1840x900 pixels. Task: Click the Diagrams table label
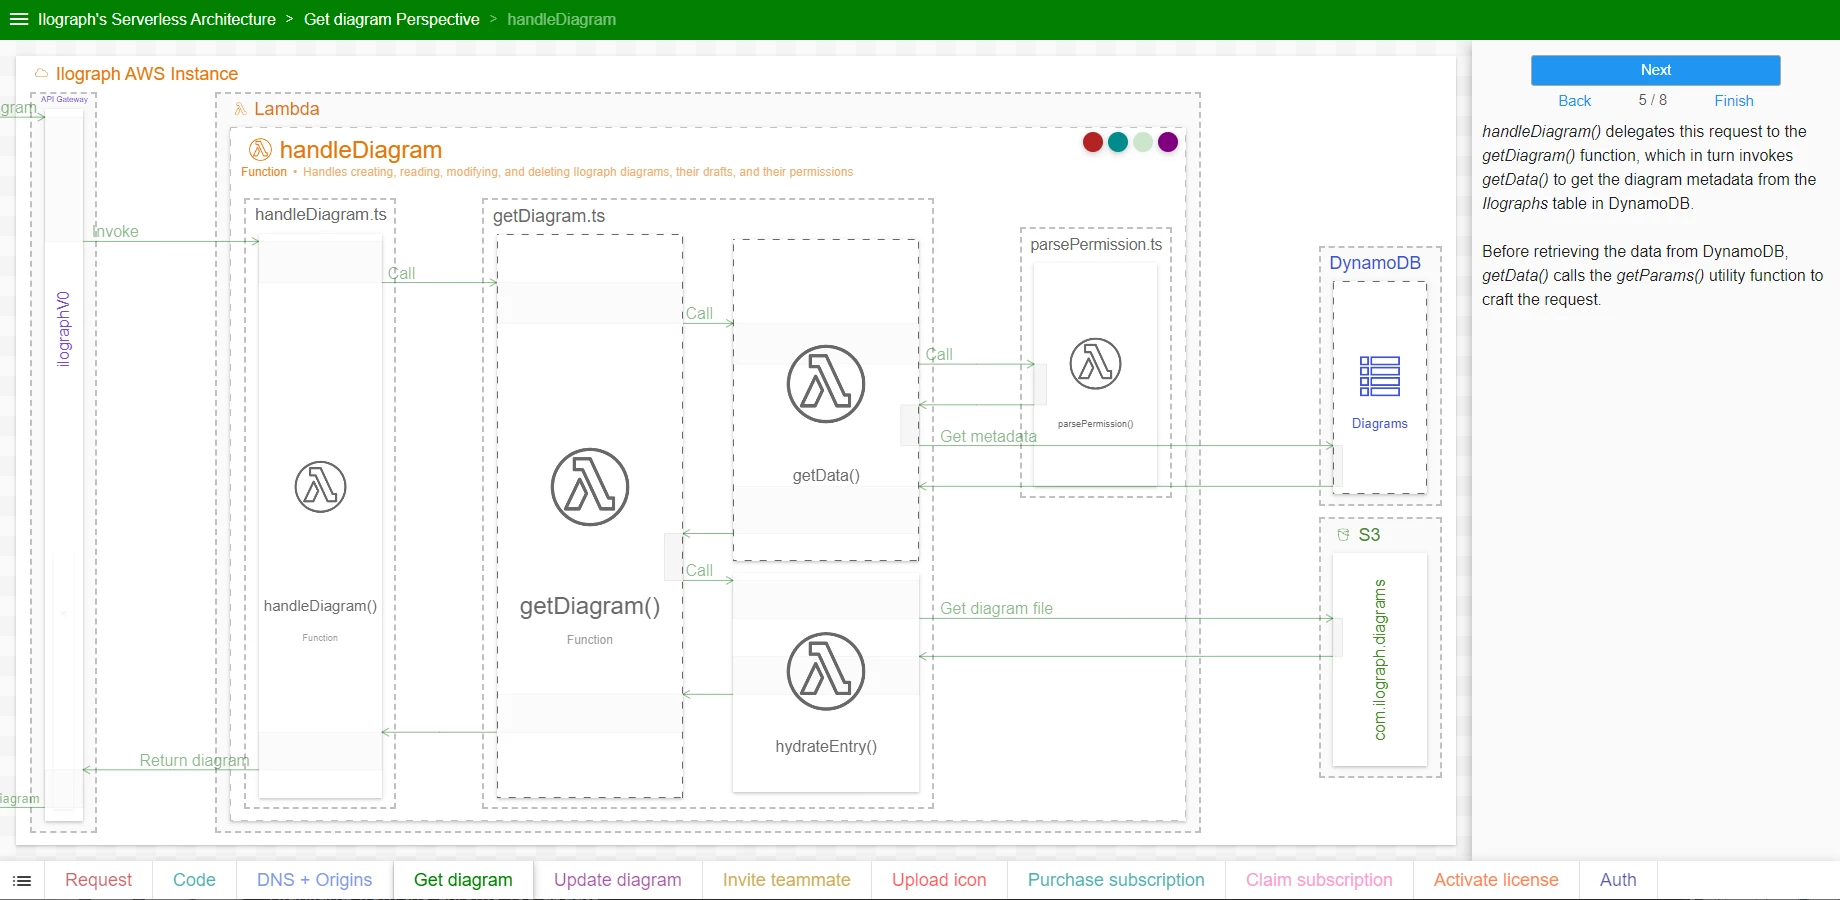pyautogui.click(x=1380, y=424)
